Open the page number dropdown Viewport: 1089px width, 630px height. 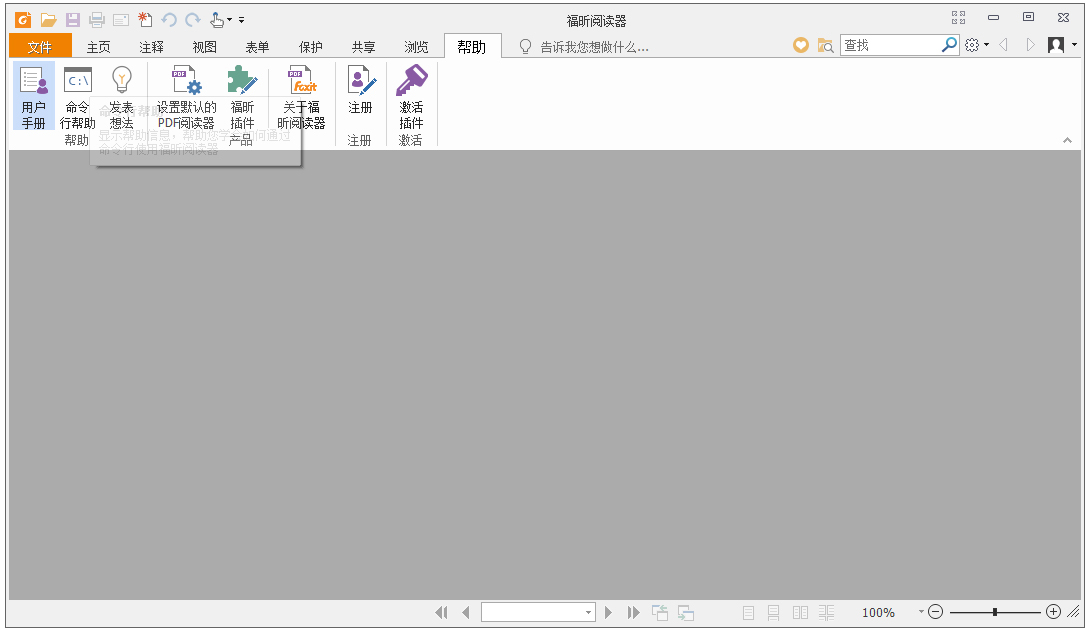point(588,613)
